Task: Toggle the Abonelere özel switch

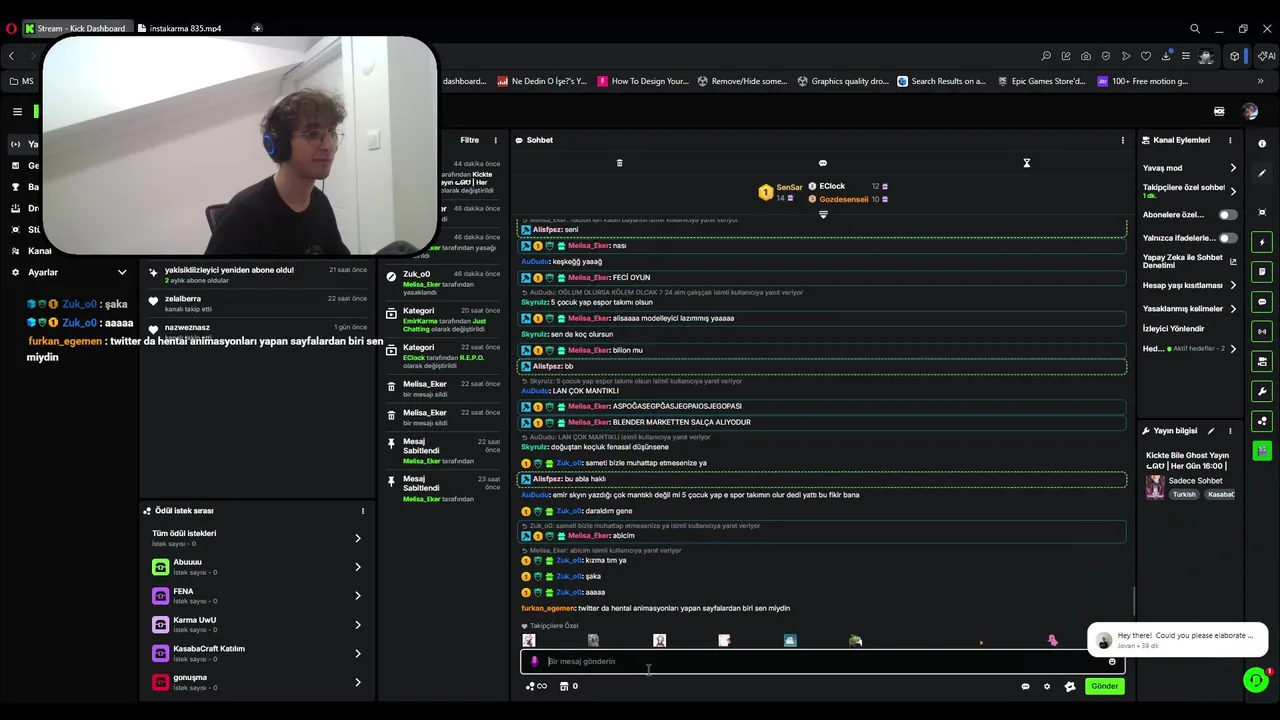Action: (x=1227, y=215)
